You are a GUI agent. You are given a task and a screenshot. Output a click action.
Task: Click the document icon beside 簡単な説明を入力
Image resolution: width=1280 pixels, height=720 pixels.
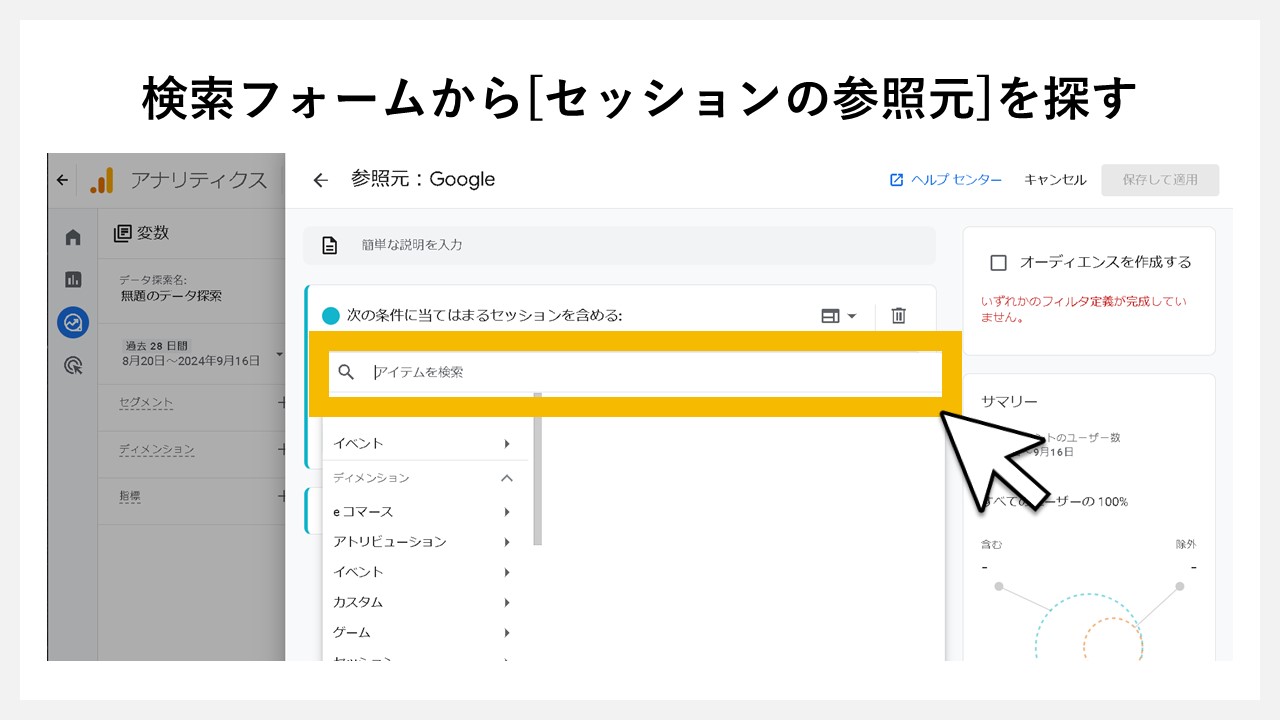coord(330,244)
